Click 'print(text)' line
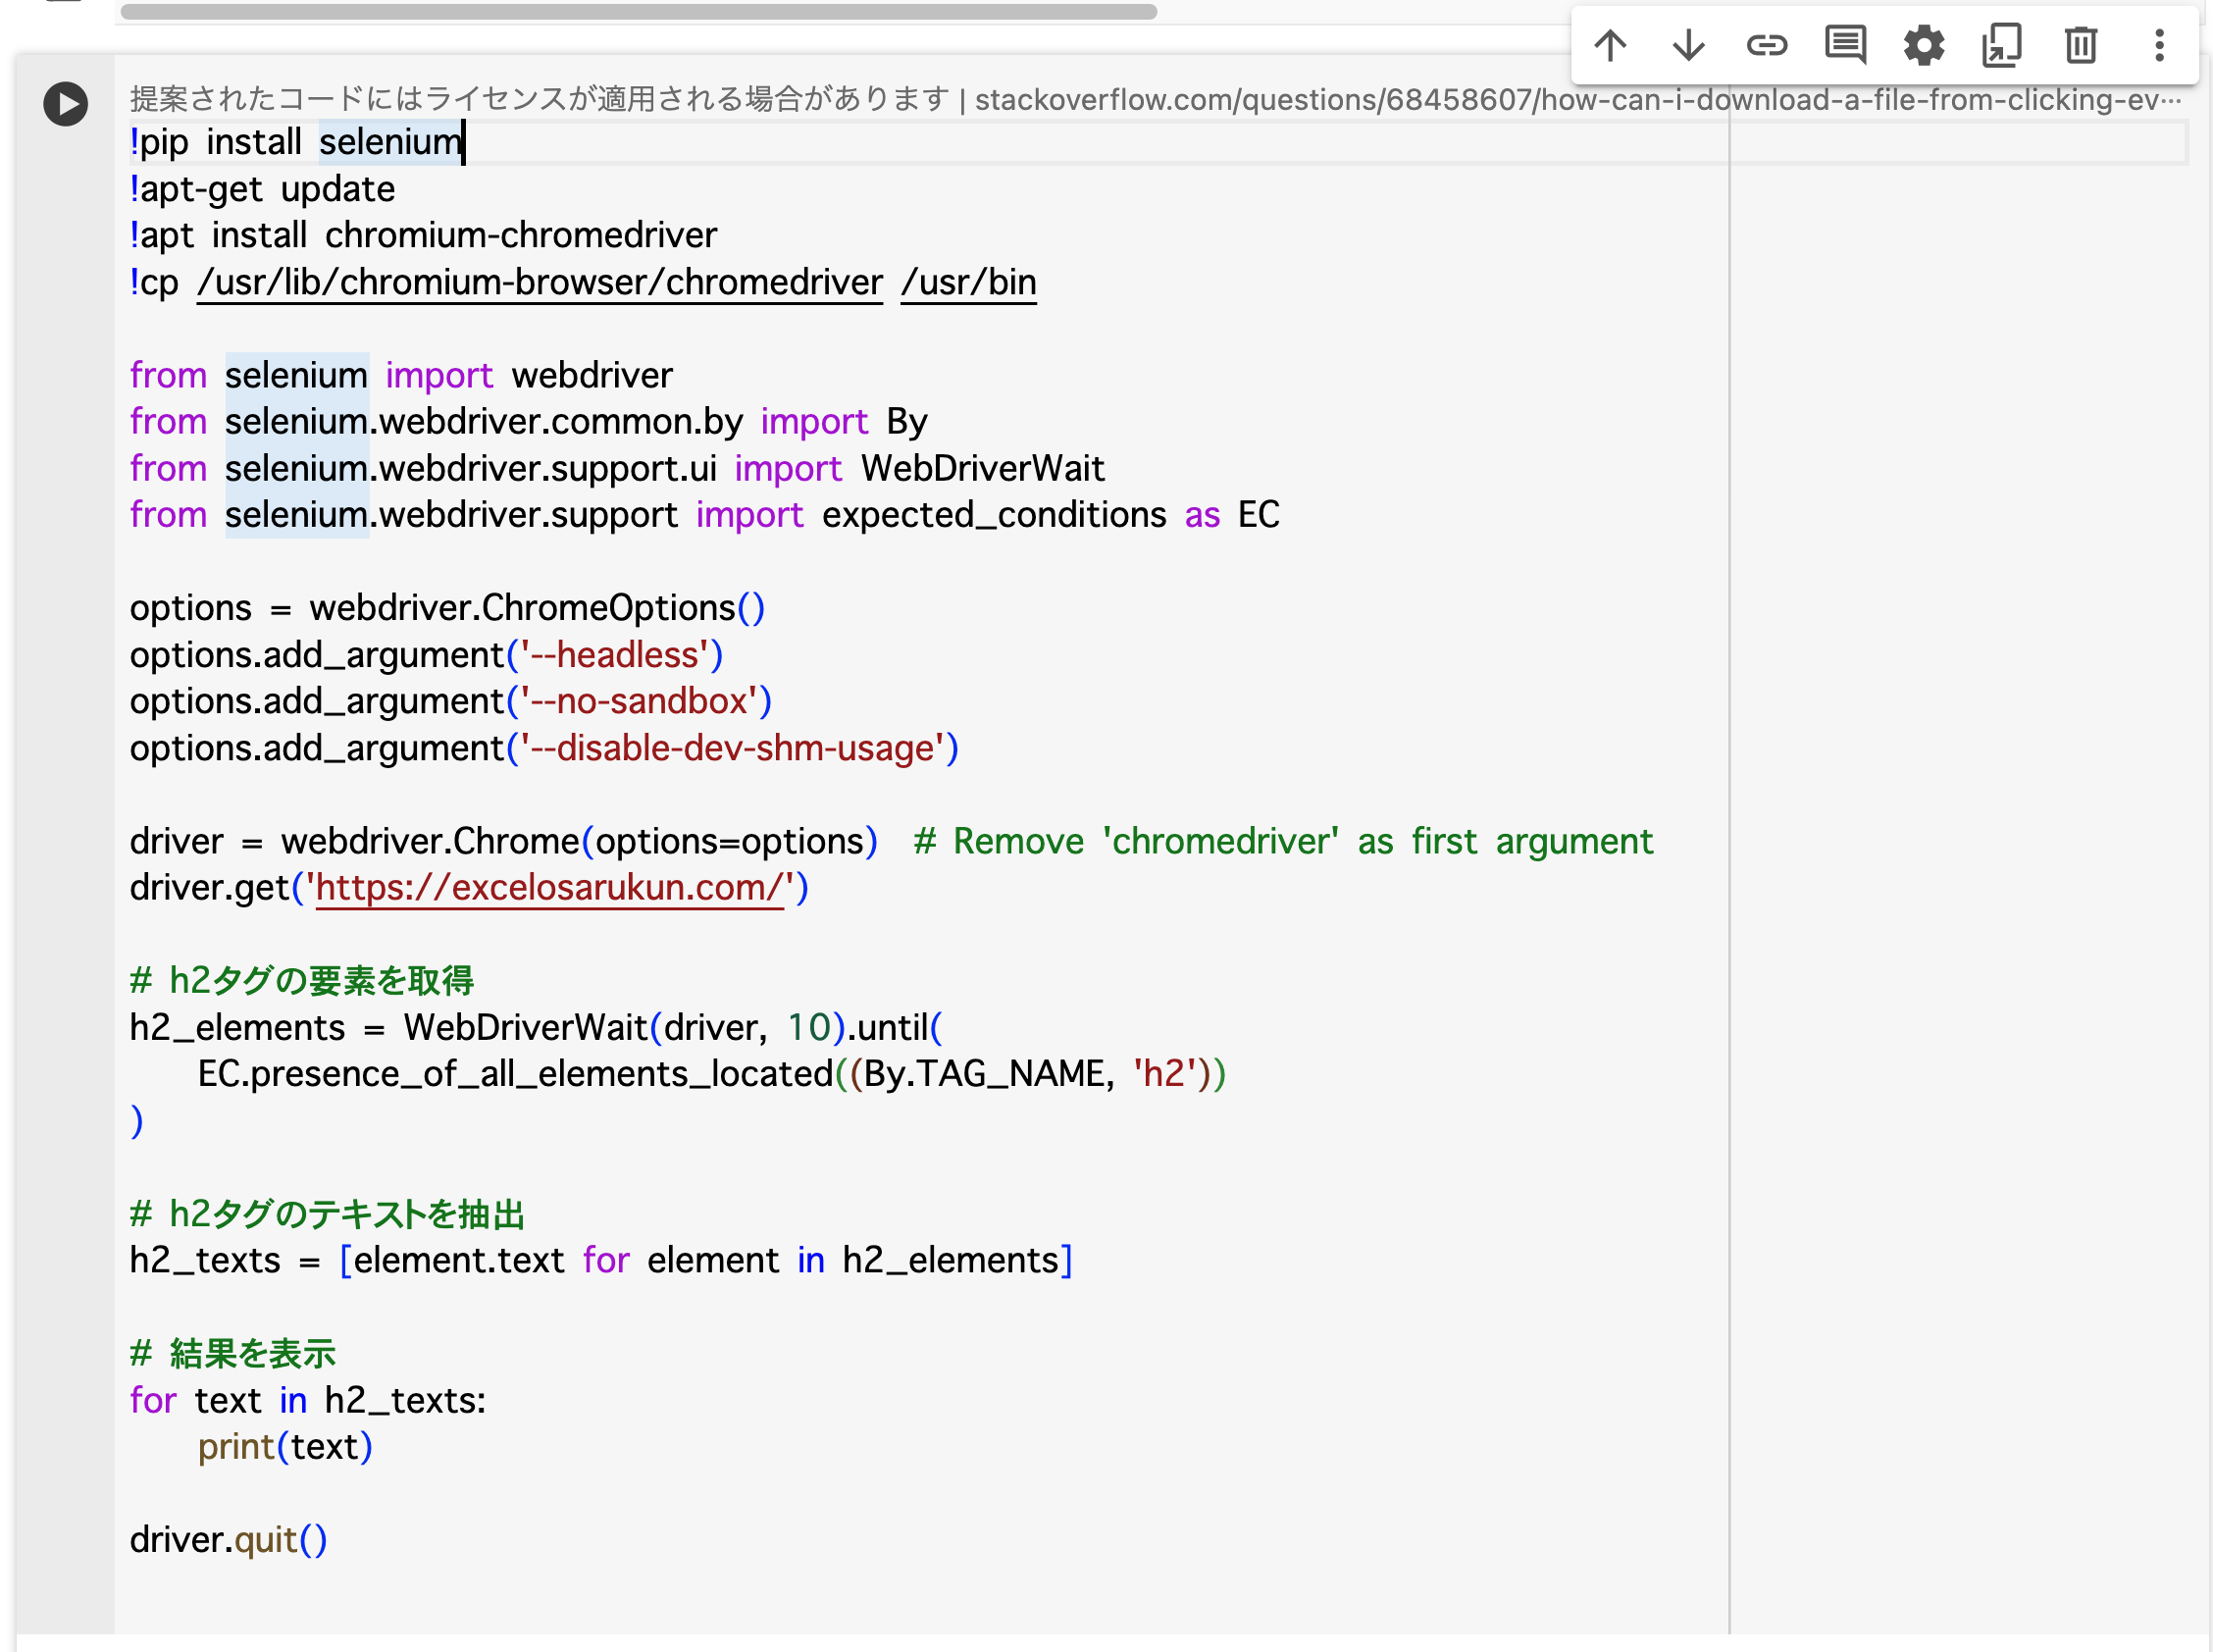Image resolution: width=2213 pixels, height=1652 pixels. 285,1447
